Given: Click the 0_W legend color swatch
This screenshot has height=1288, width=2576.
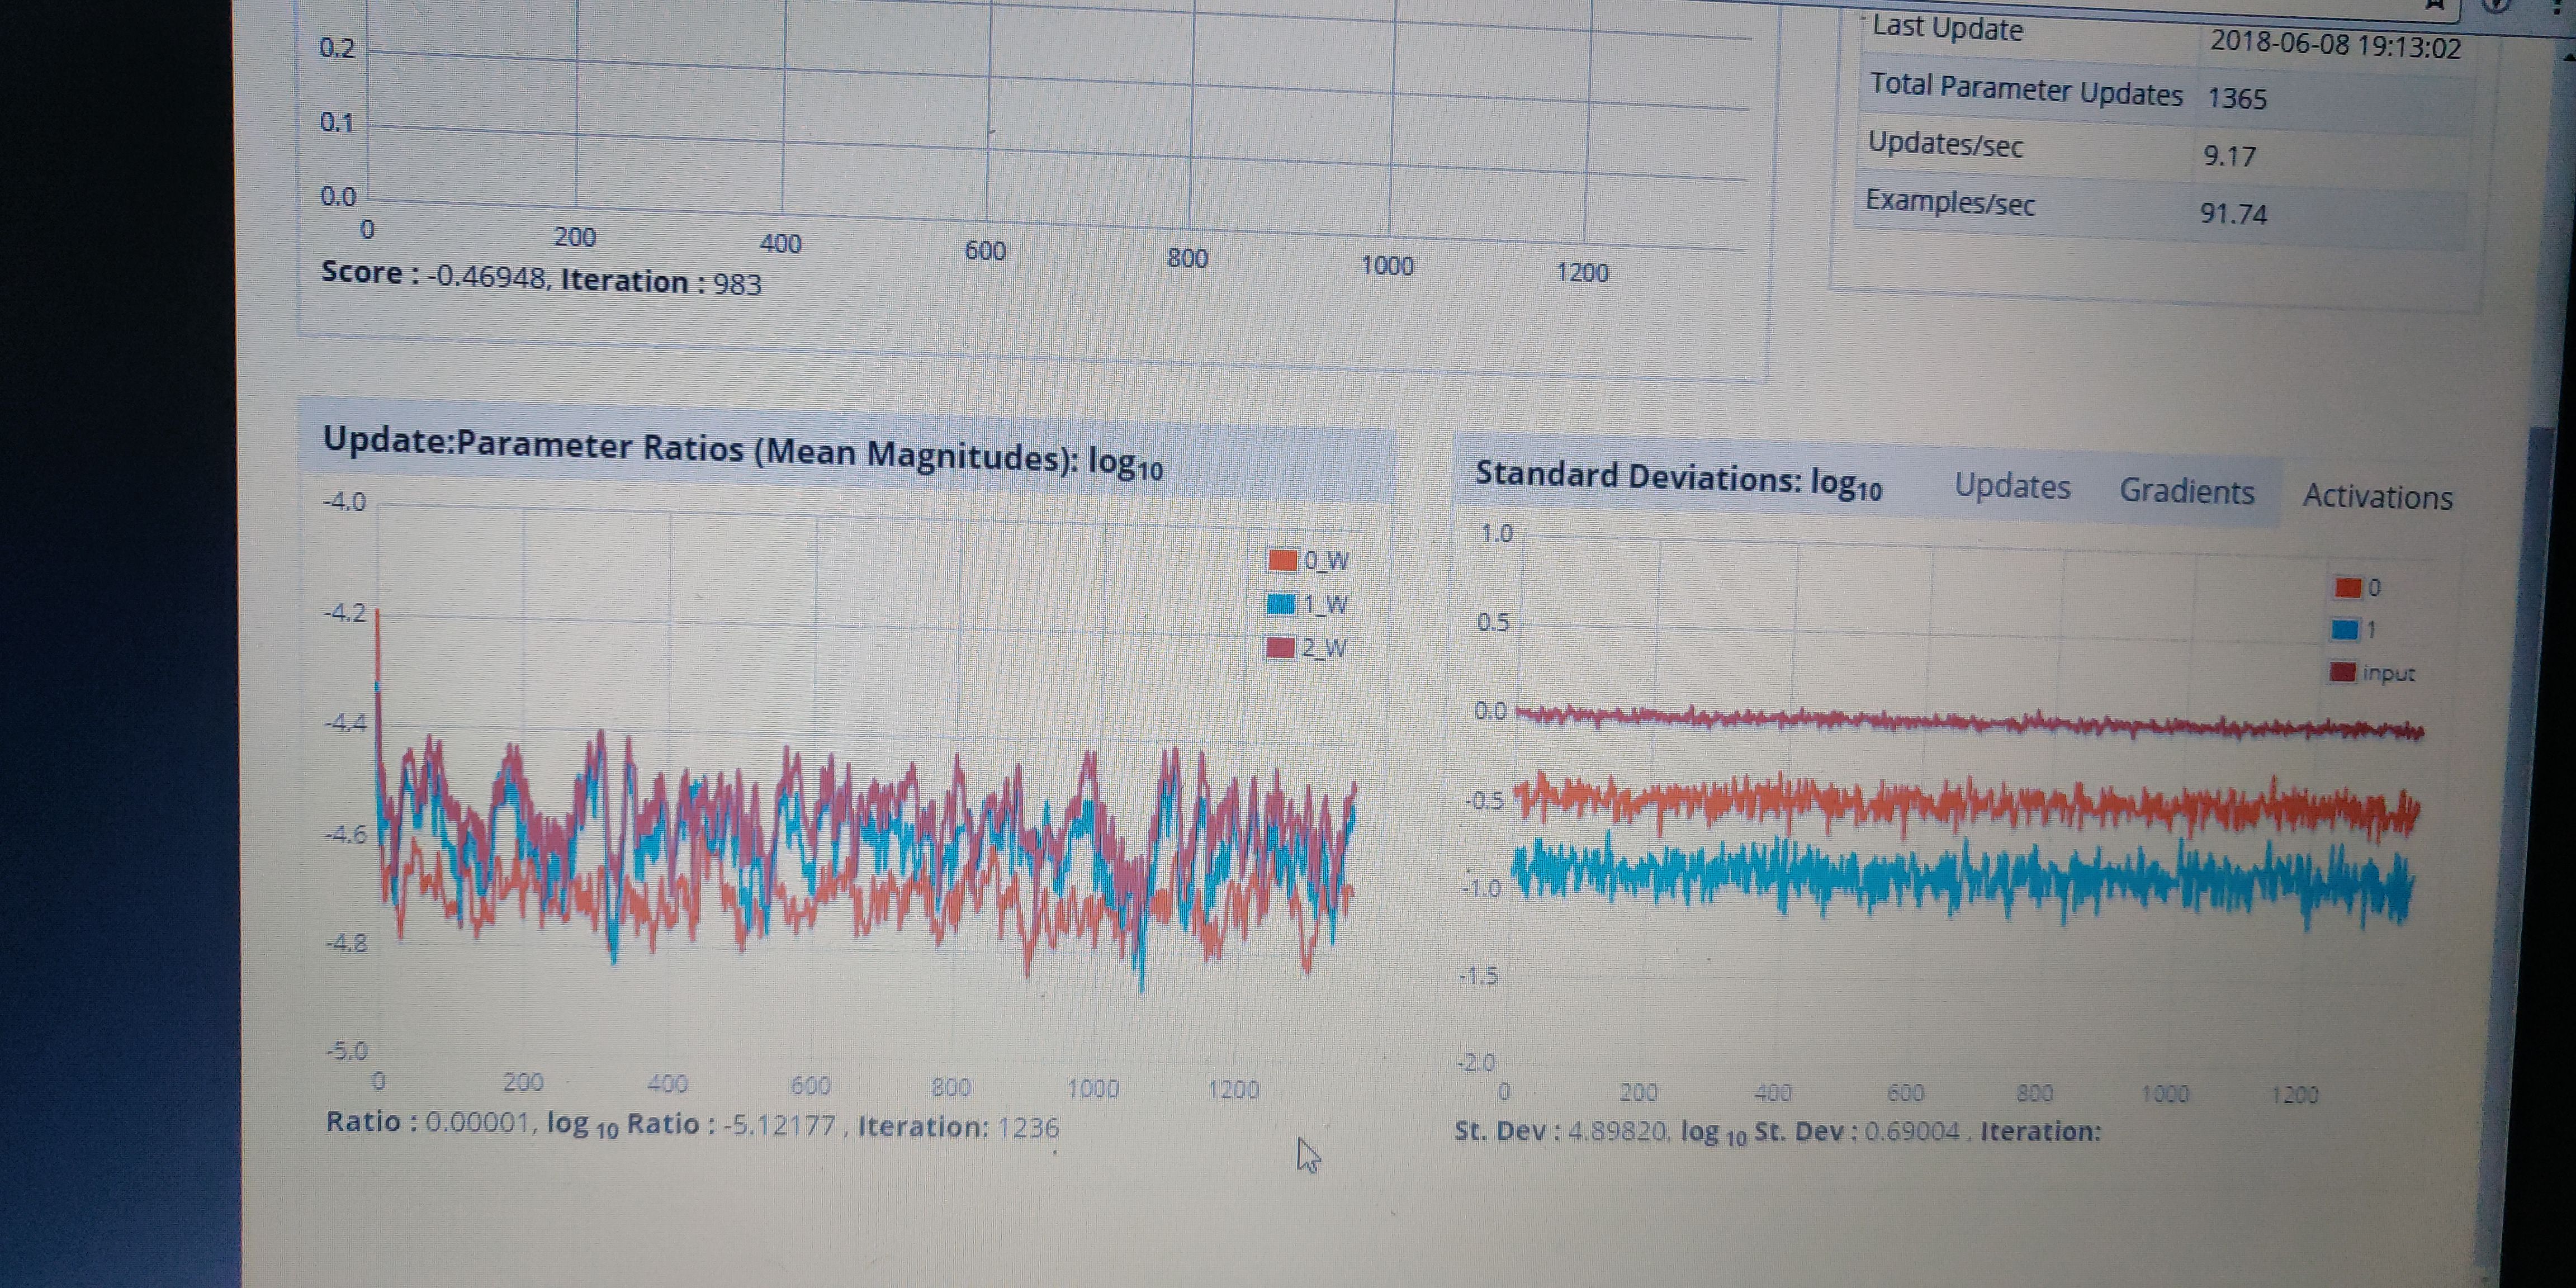Looking at the screenshot, I should (1282, 560).
